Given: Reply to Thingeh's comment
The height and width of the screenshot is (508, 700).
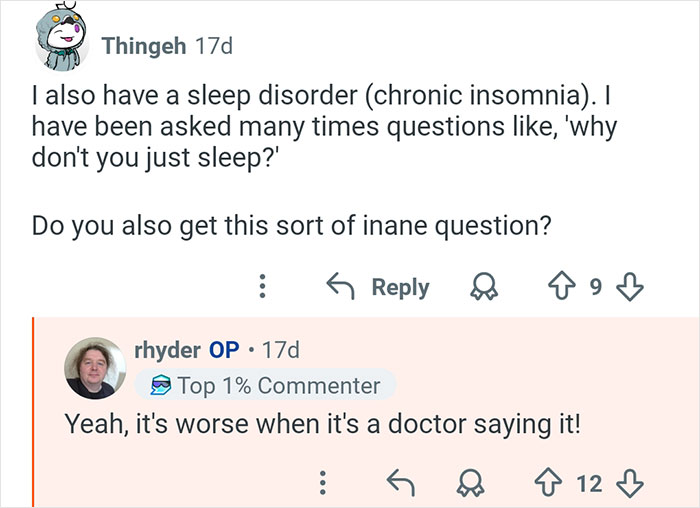Looking at the screenshot, I should click(380, 288).
